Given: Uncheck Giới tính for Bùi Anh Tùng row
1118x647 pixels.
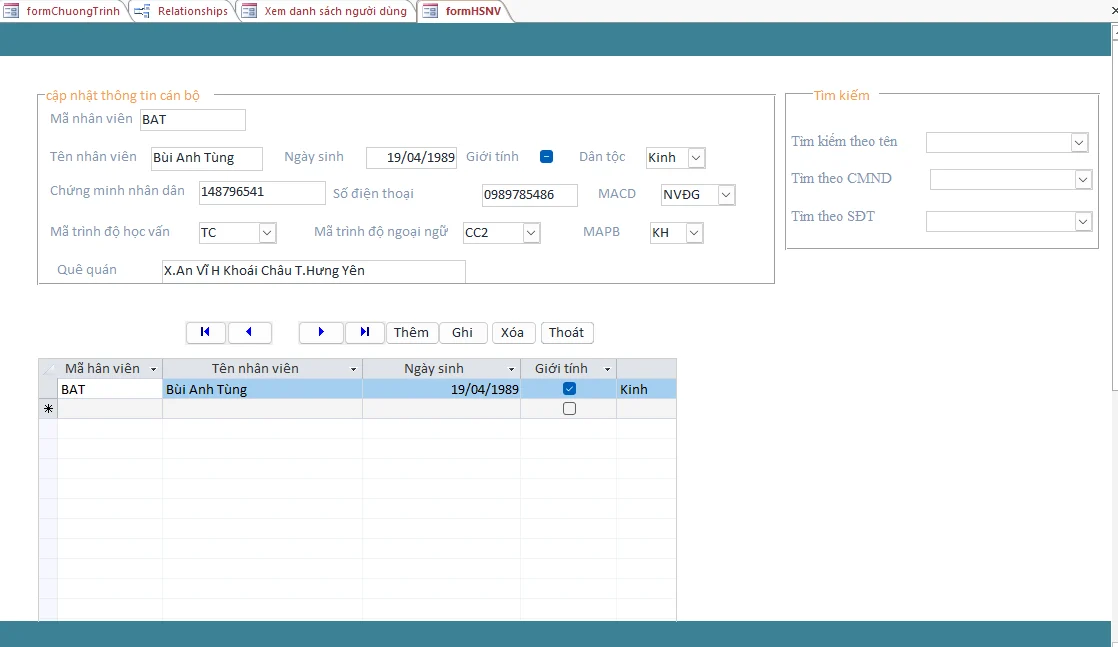Looking at the screenshot, I should point(569,389).
